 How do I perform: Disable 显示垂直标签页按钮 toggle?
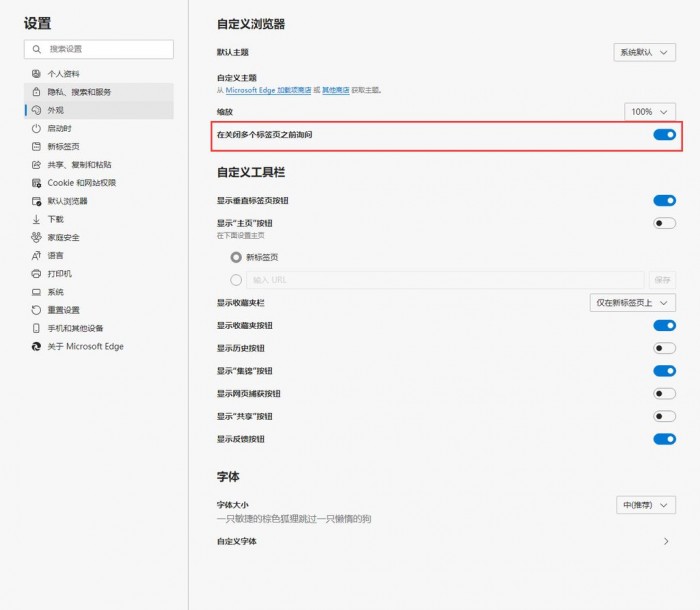pyautogui.click(x=664, y=201)
